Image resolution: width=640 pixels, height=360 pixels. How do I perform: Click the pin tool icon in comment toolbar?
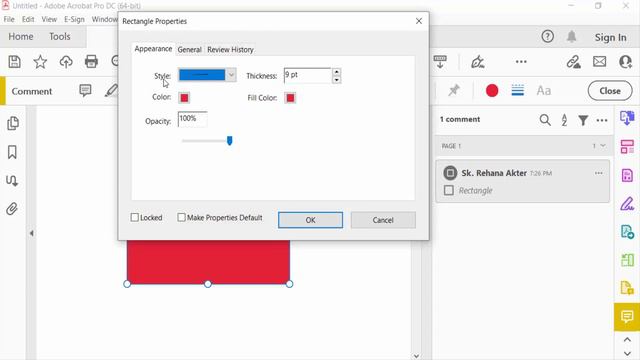coord(453,90)
